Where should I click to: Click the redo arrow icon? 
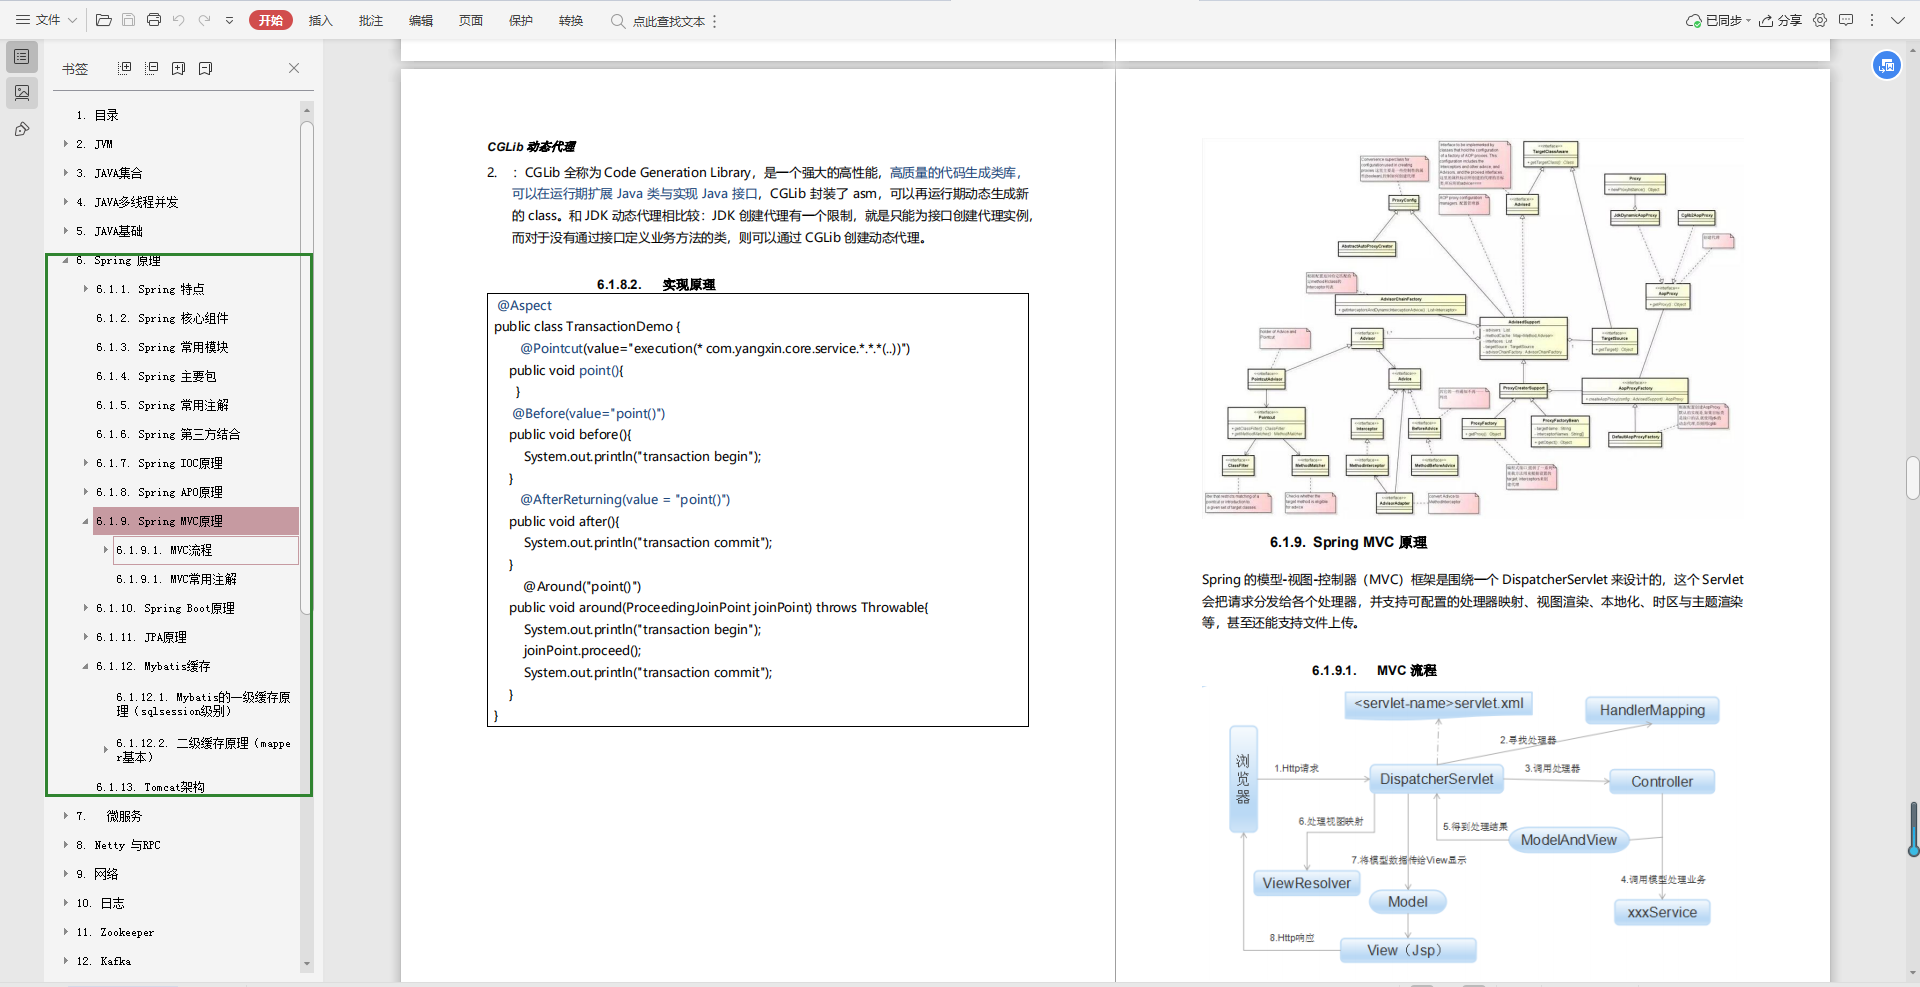(204, 20)
